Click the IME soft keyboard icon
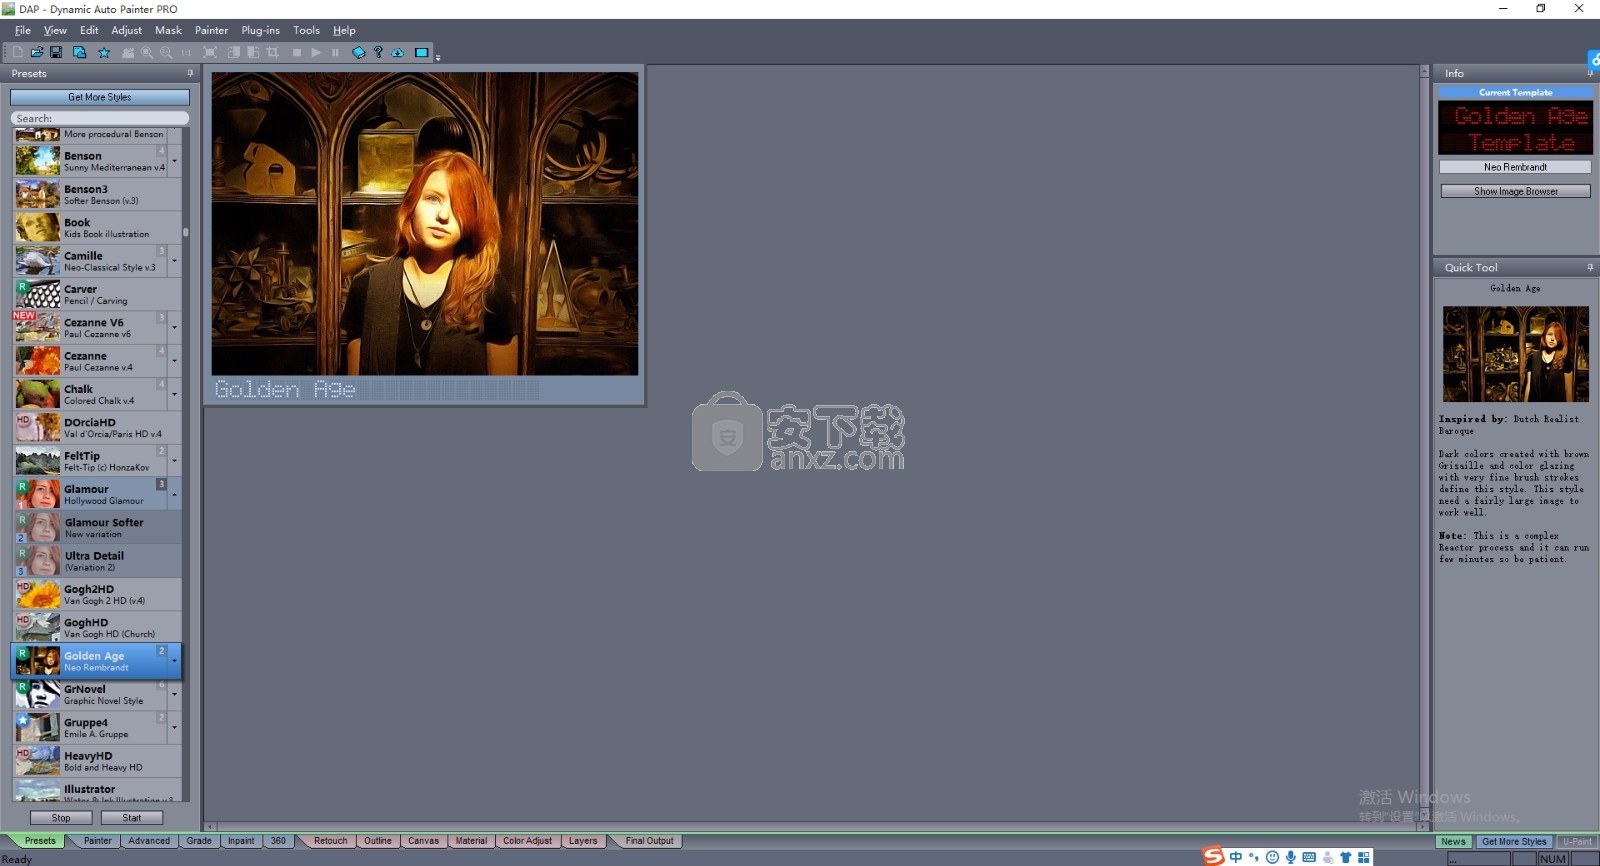This screenshot has height=866, width=1600. 1309,857
